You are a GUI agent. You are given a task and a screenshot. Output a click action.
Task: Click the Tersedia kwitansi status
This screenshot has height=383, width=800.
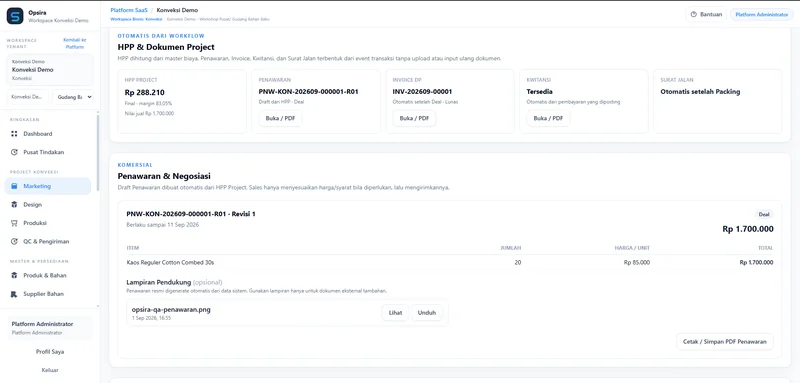click(x=540, y=92)
